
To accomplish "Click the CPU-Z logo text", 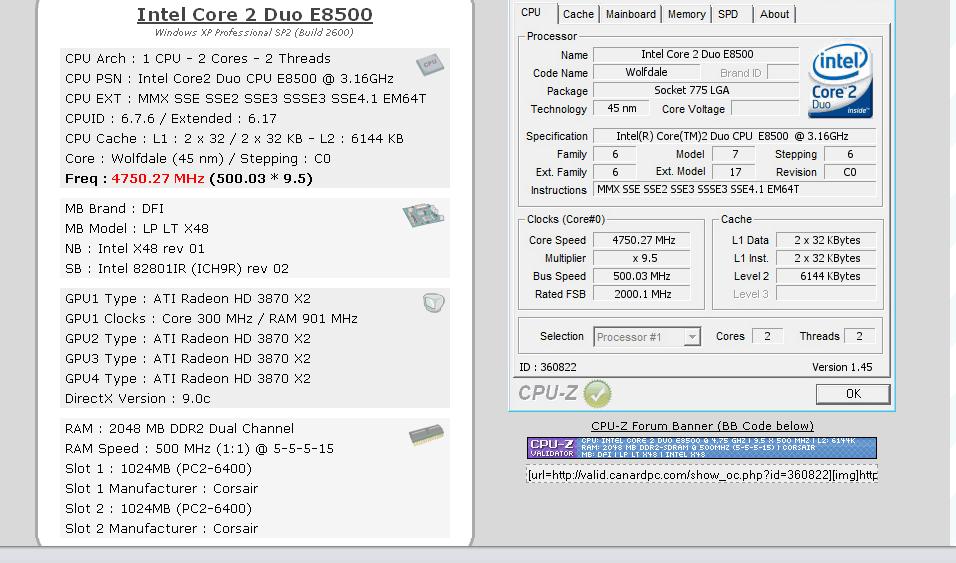I will click(548, 393).
